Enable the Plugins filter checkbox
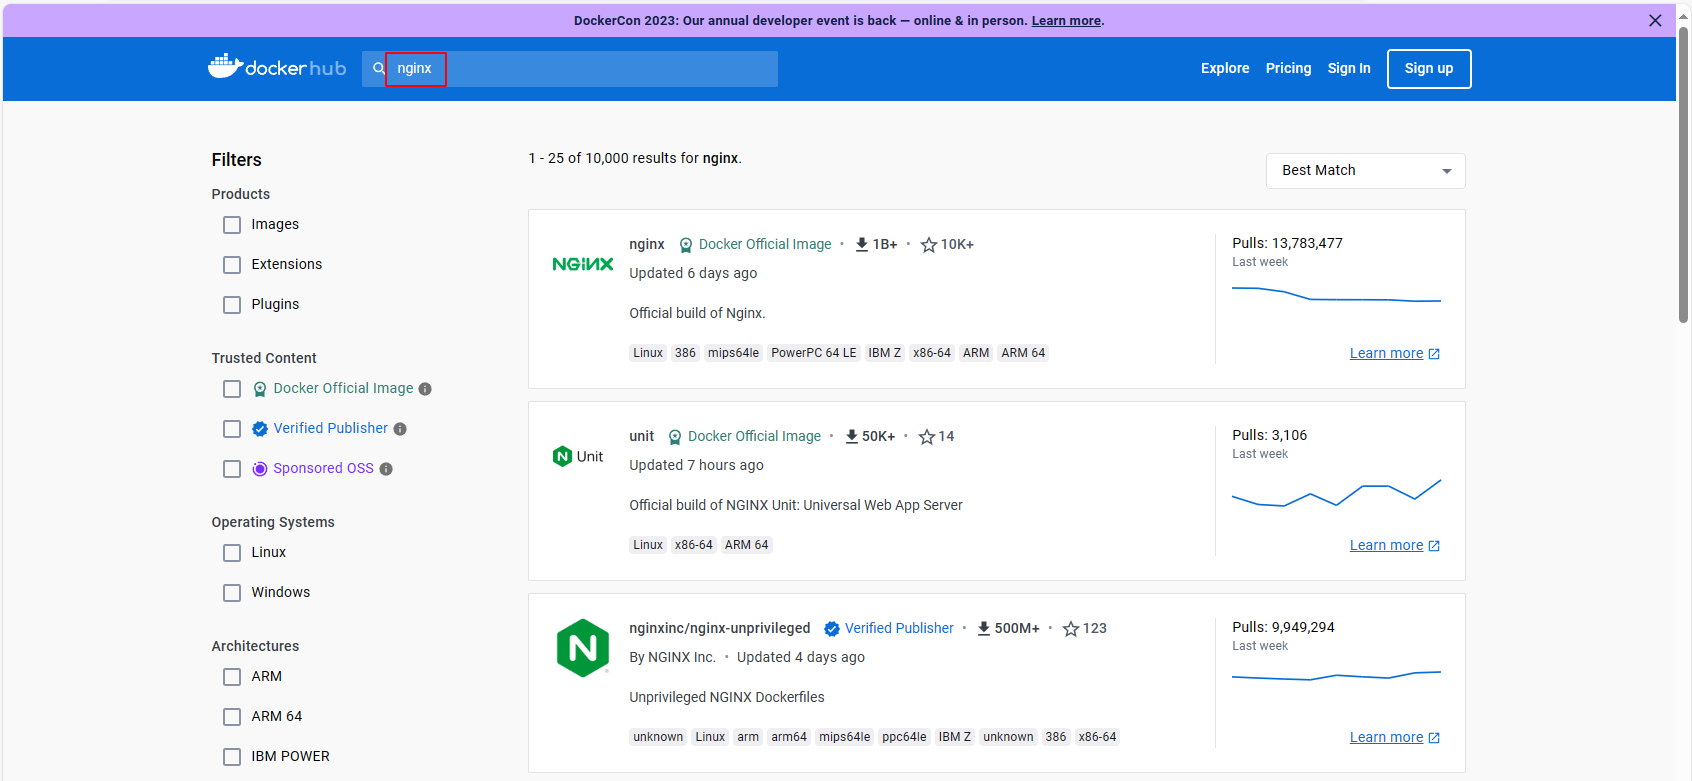Image resolution: width=1692 pixels, height=781 pixels. 232,305
